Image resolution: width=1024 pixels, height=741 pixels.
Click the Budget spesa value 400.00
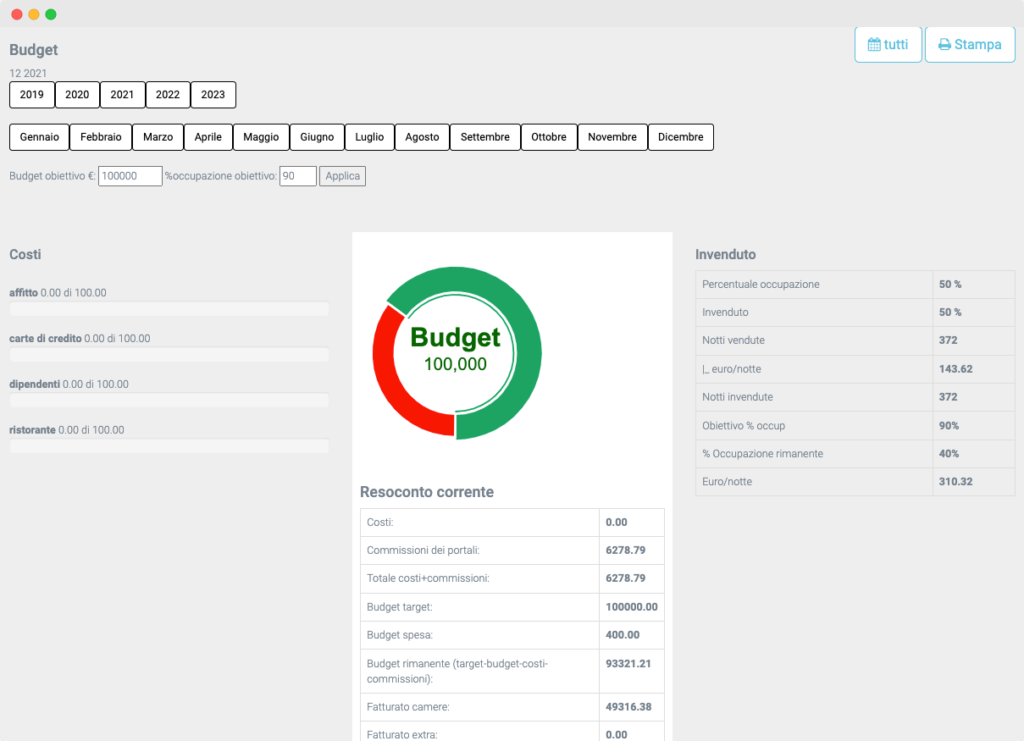click(623, 635)
